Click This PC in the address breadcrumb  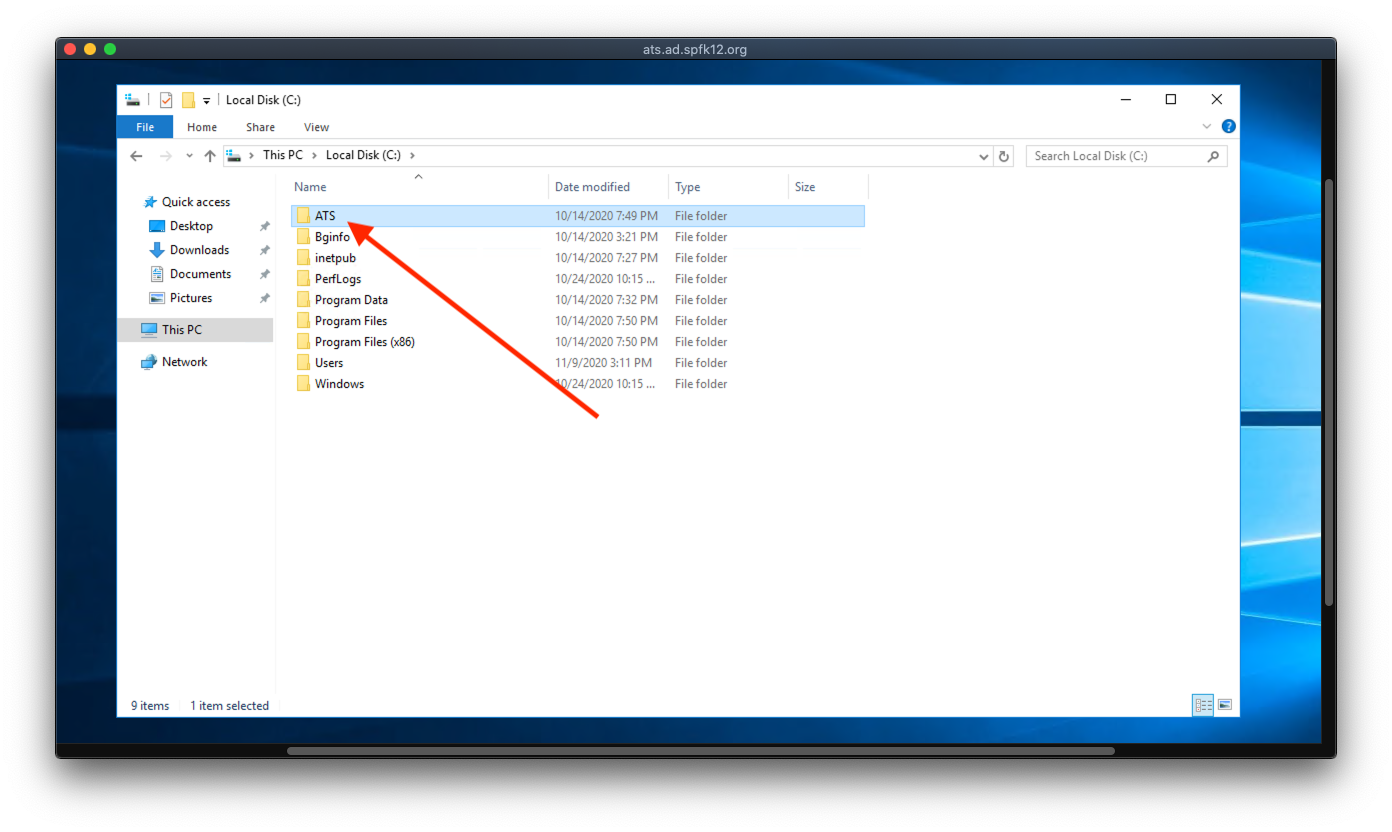(282, 156)
